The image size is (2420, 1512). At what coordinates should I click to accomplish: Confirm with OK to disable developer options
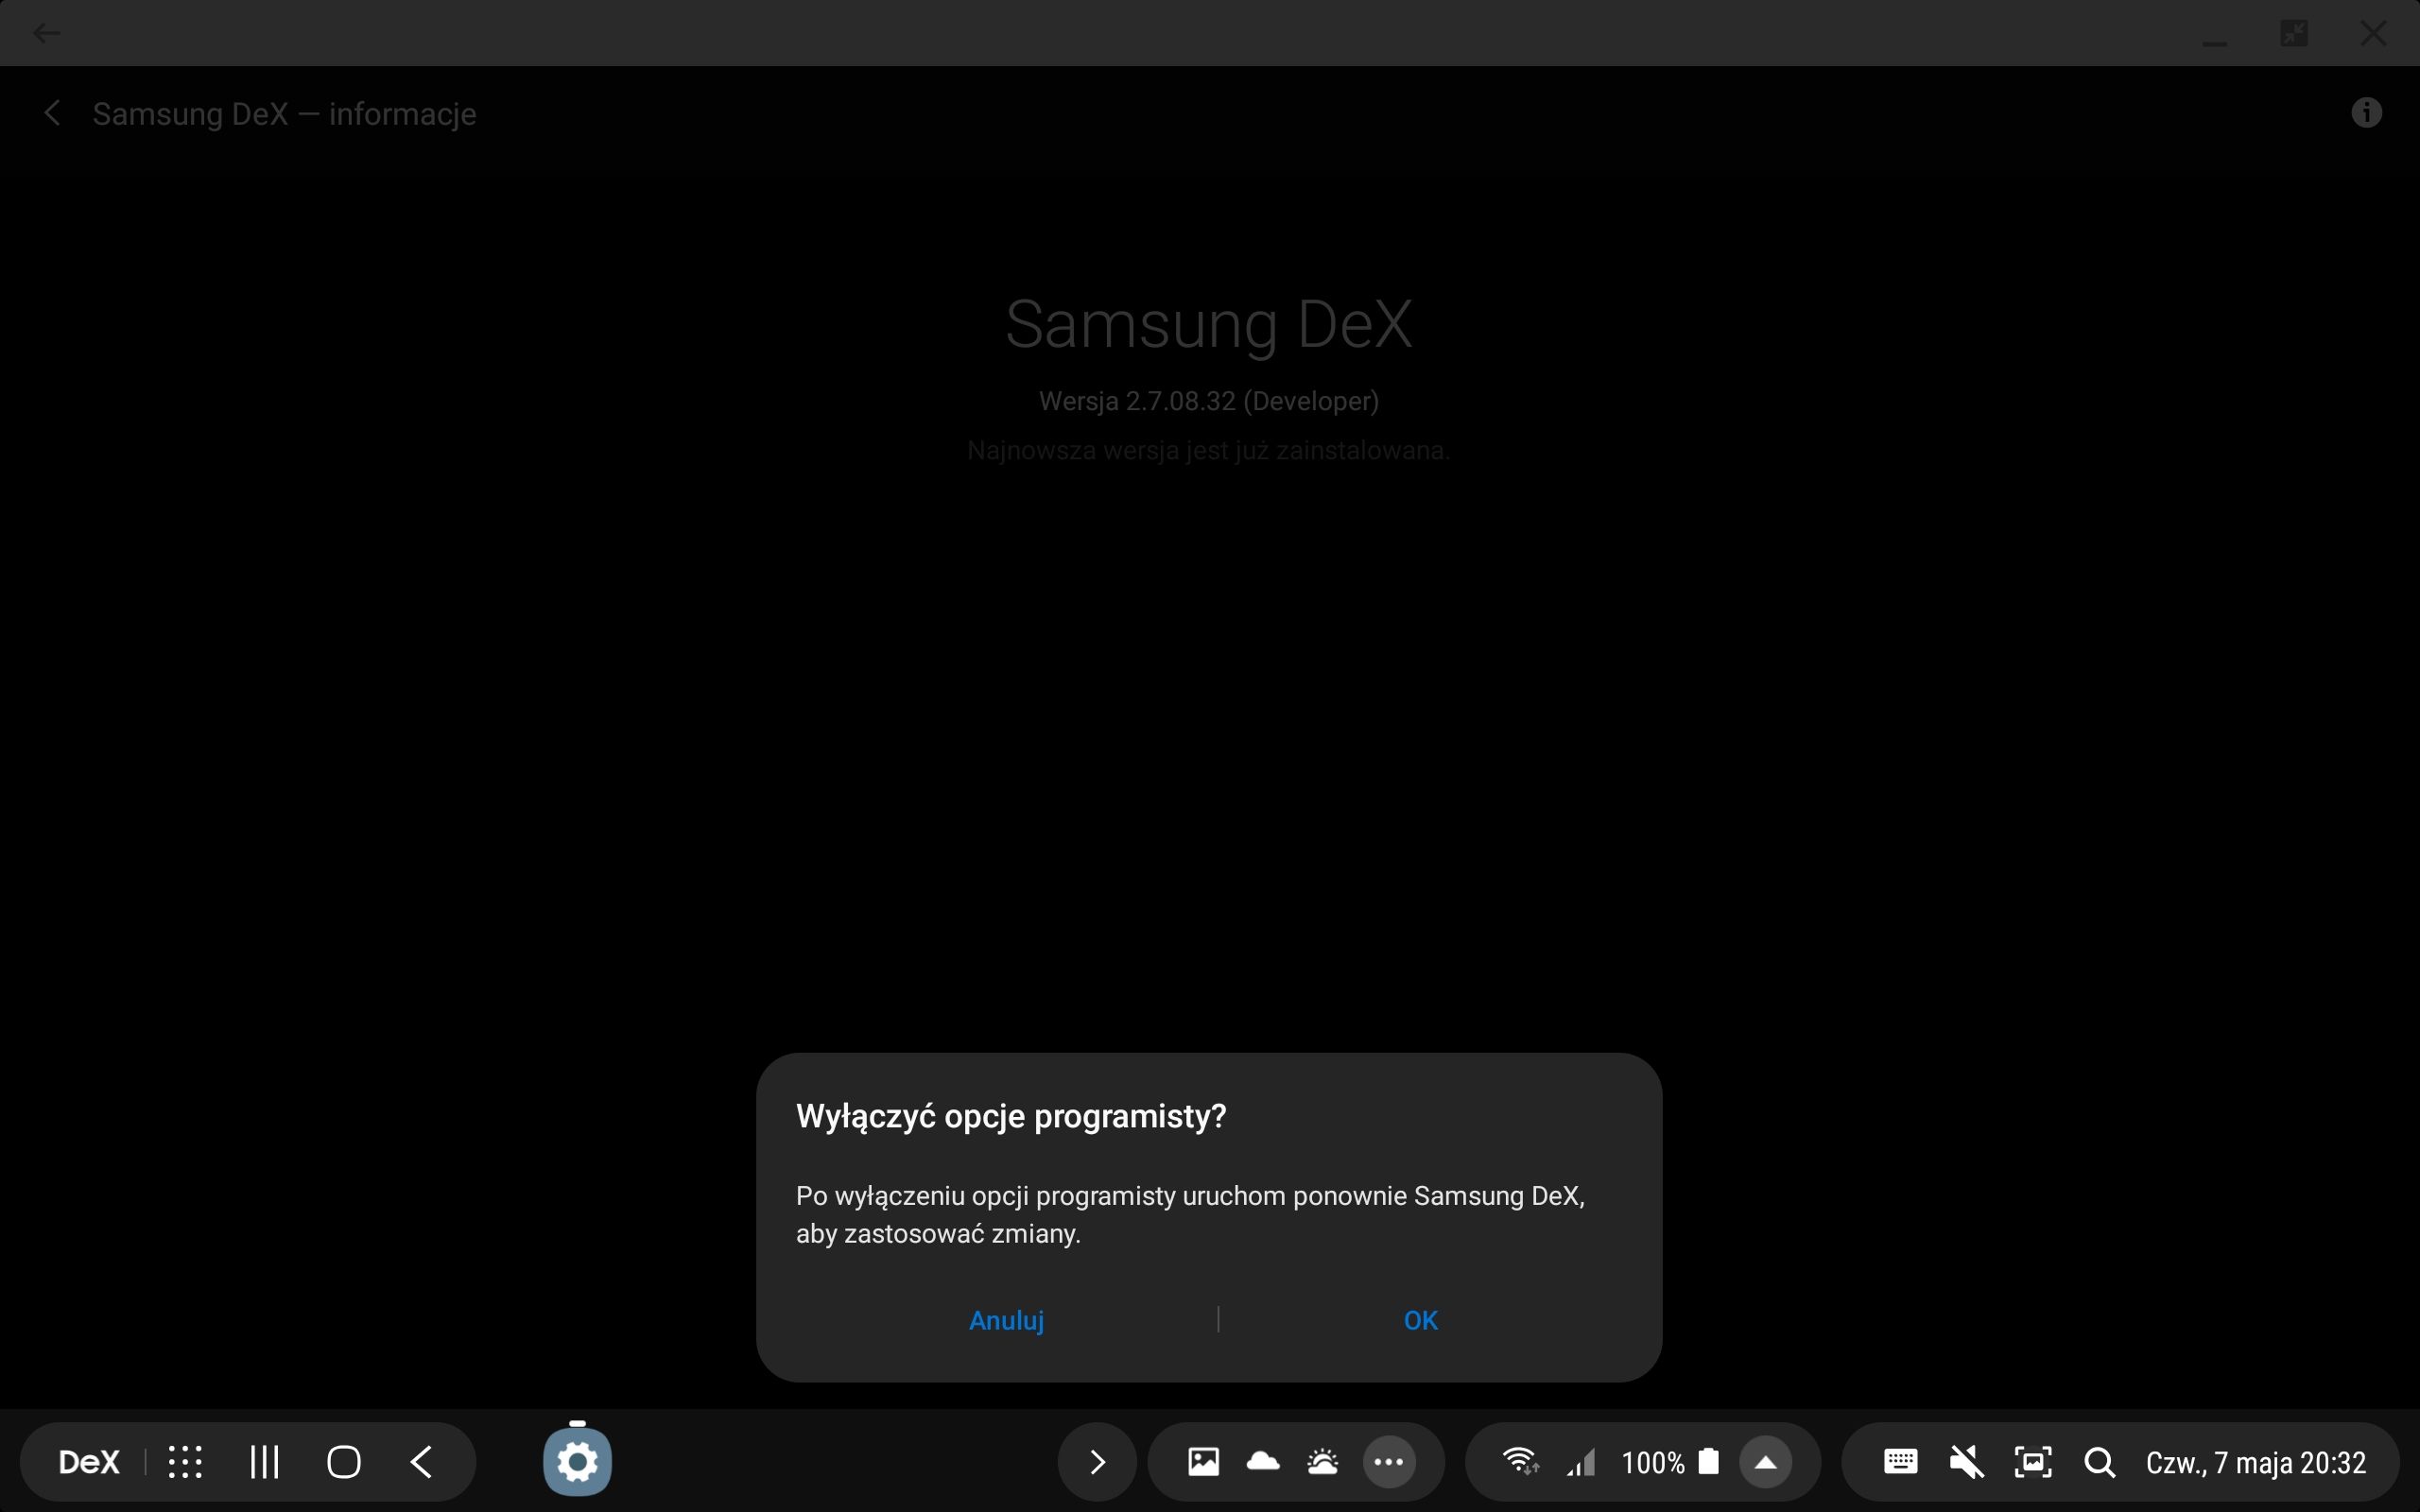1419,1320
